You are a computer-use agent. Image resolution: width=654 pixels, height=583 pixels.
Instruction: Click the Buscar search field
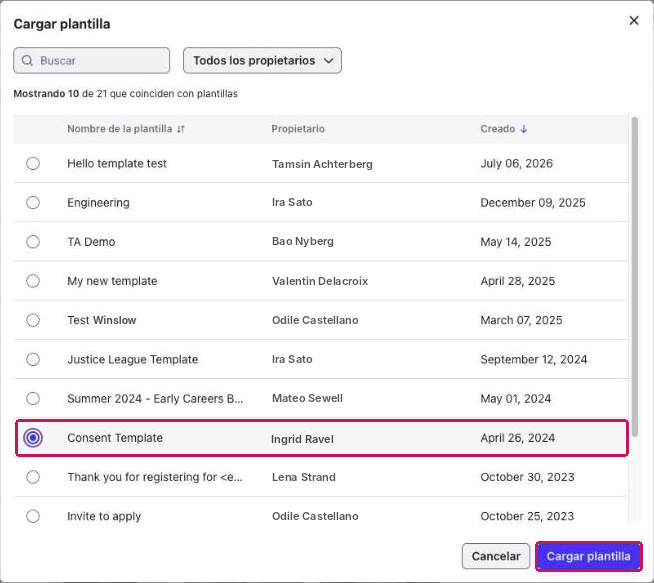coord(91,60)
